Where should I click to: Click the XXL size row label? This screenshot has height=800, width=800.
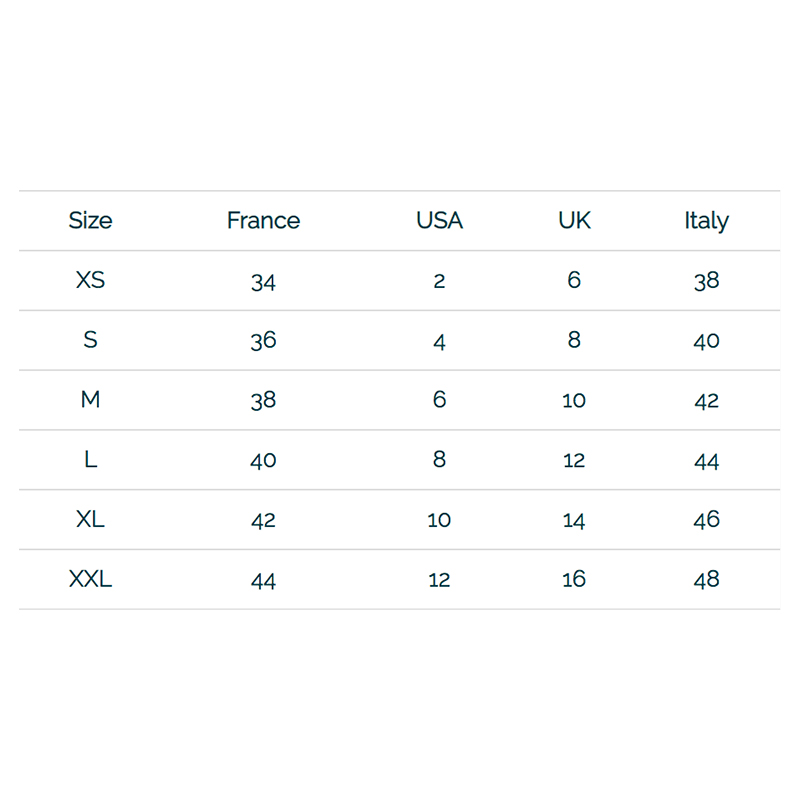(x=90, y=579)
